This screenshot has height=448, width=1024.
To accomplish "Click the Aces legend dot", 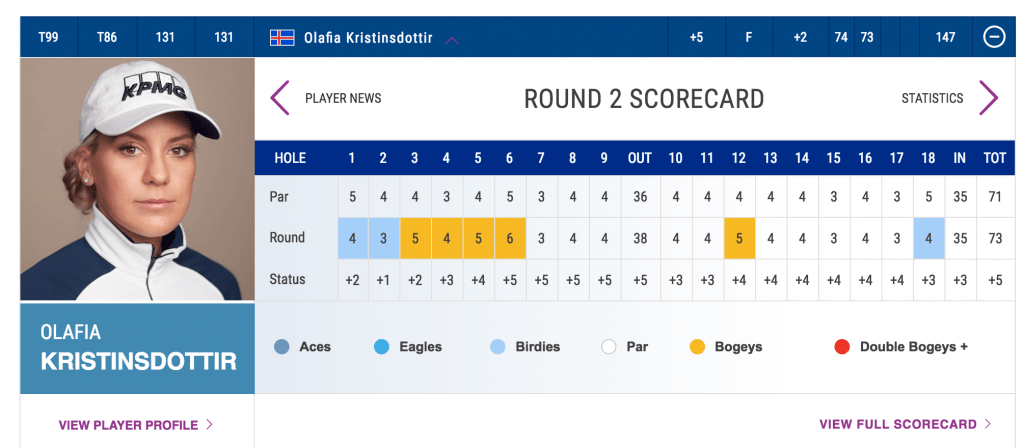I will pyautogui.click(x=281, y=347).
